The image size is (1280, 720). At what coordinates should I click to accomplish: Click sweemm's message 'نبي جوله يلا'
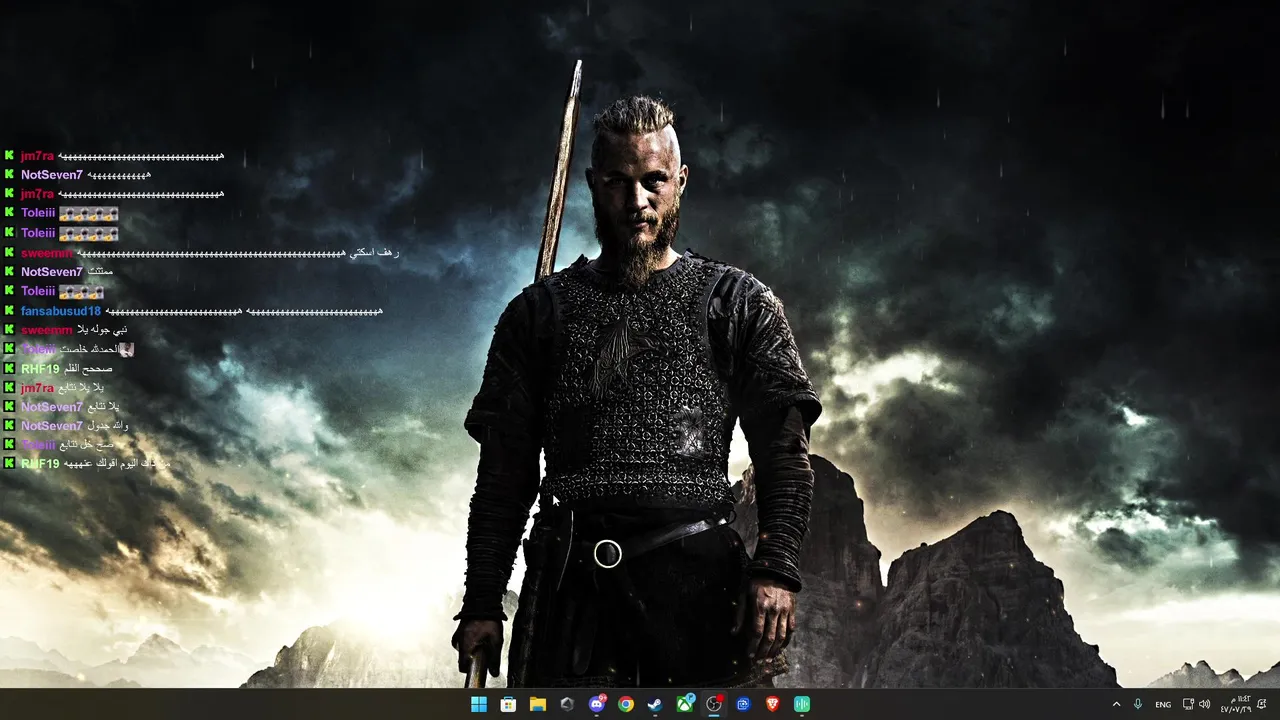point(102,330)
